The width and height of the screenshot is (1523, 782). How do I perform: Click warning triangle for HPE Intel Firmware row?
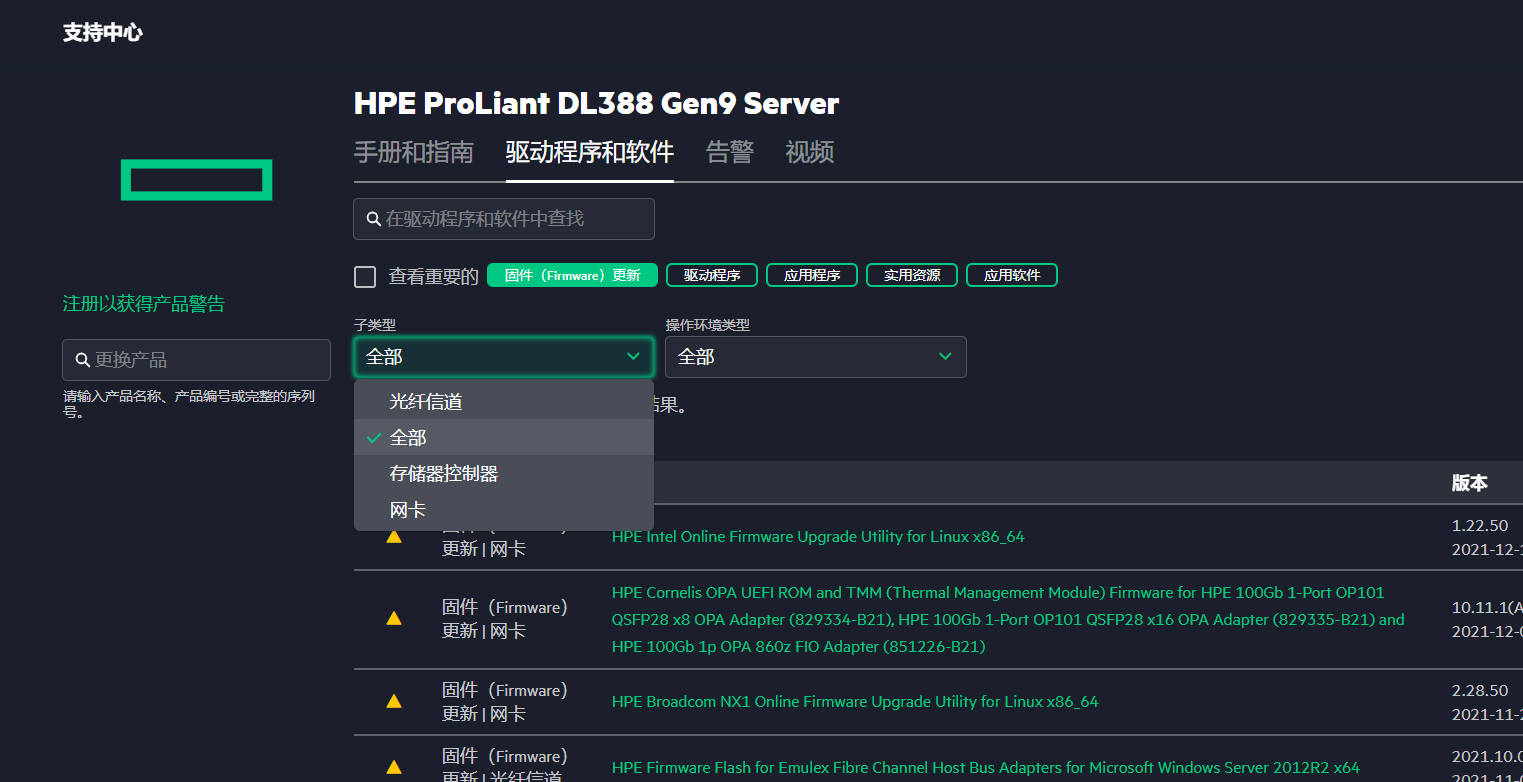coord(394,537)
